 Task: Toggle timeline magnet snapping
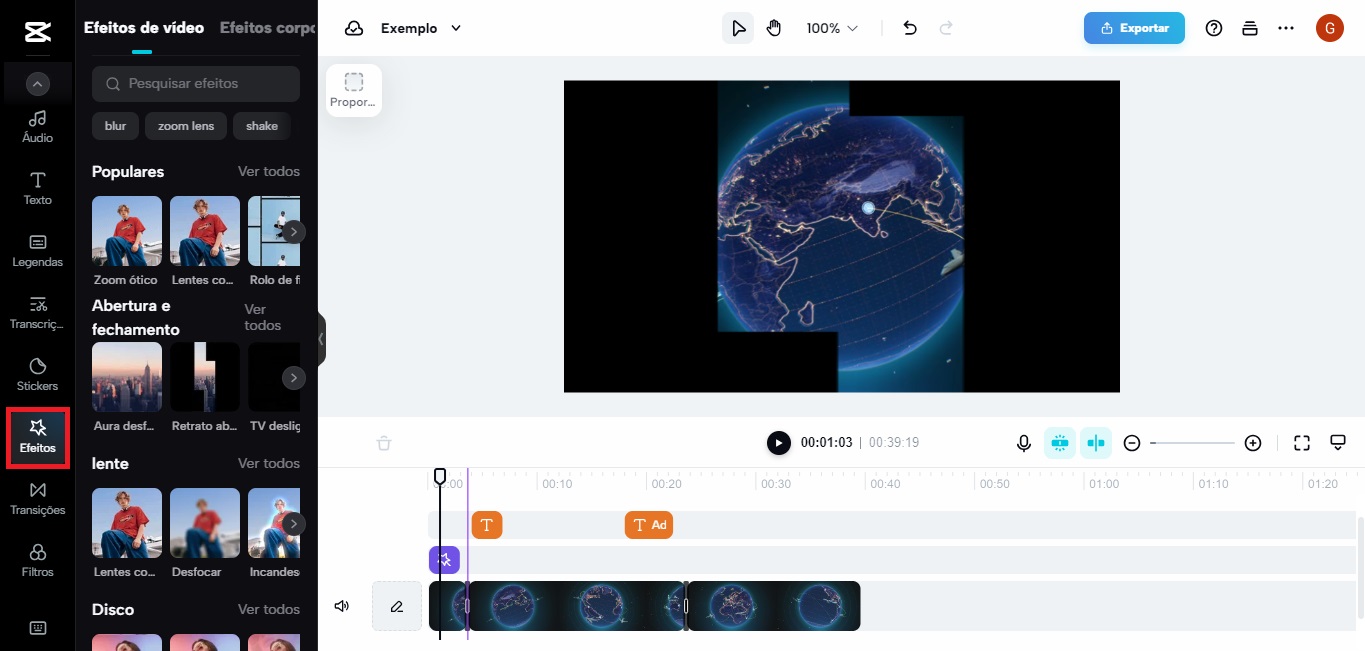coord(1060,443)
